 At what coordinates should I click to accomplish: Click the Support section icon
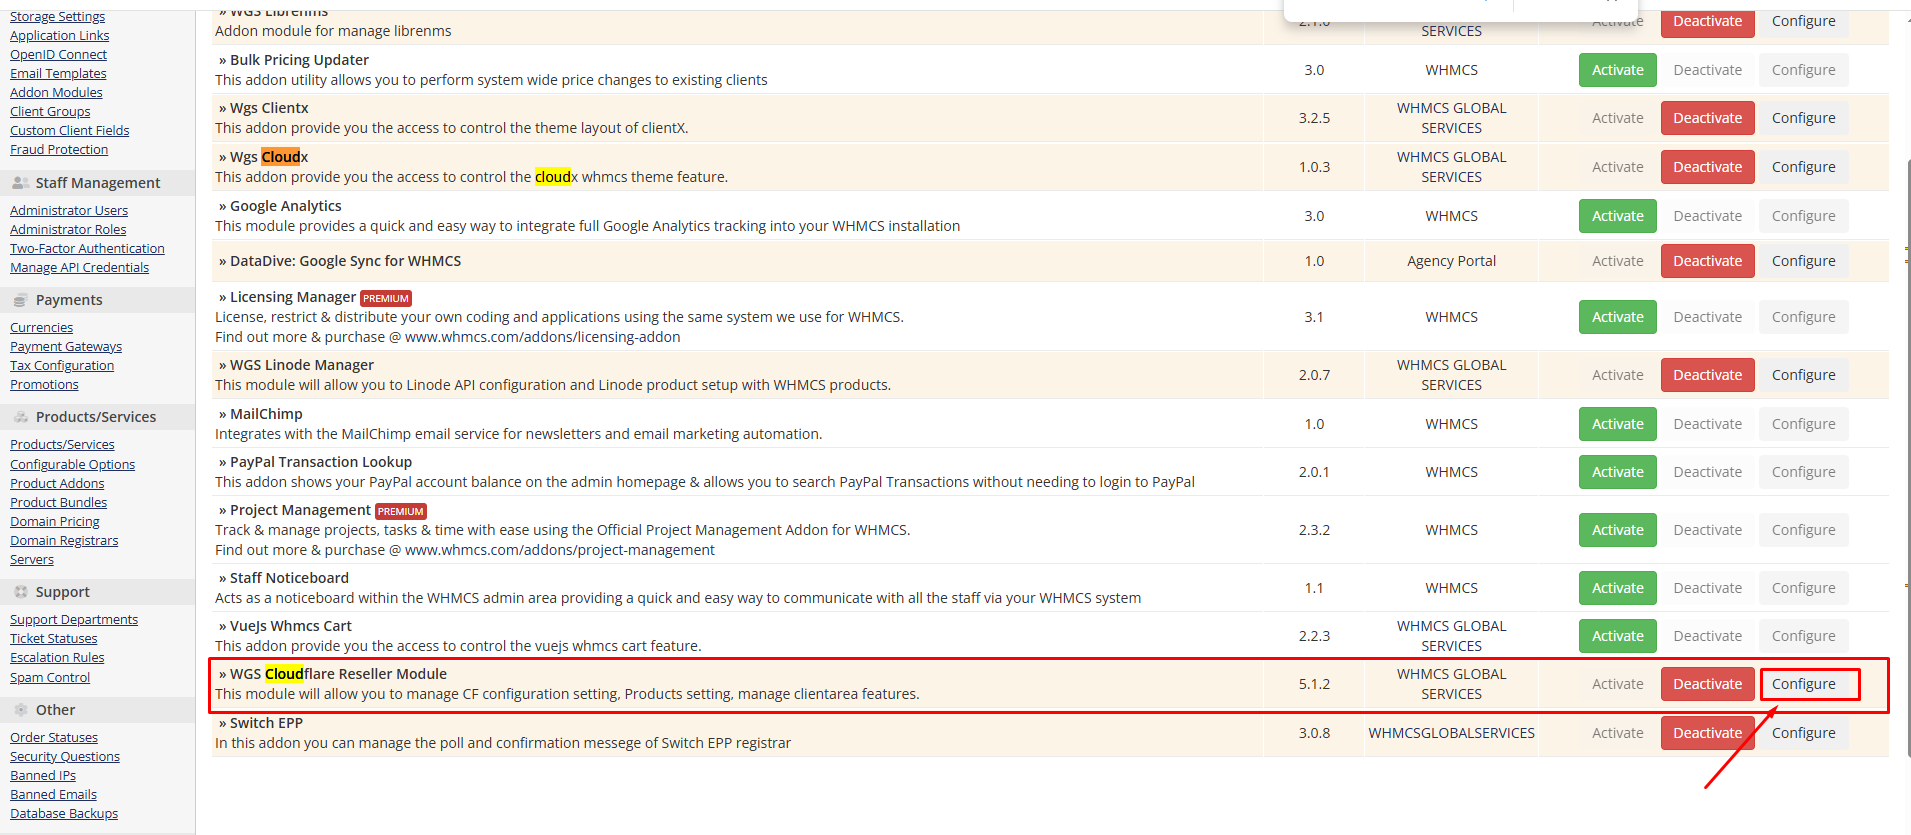20,592
